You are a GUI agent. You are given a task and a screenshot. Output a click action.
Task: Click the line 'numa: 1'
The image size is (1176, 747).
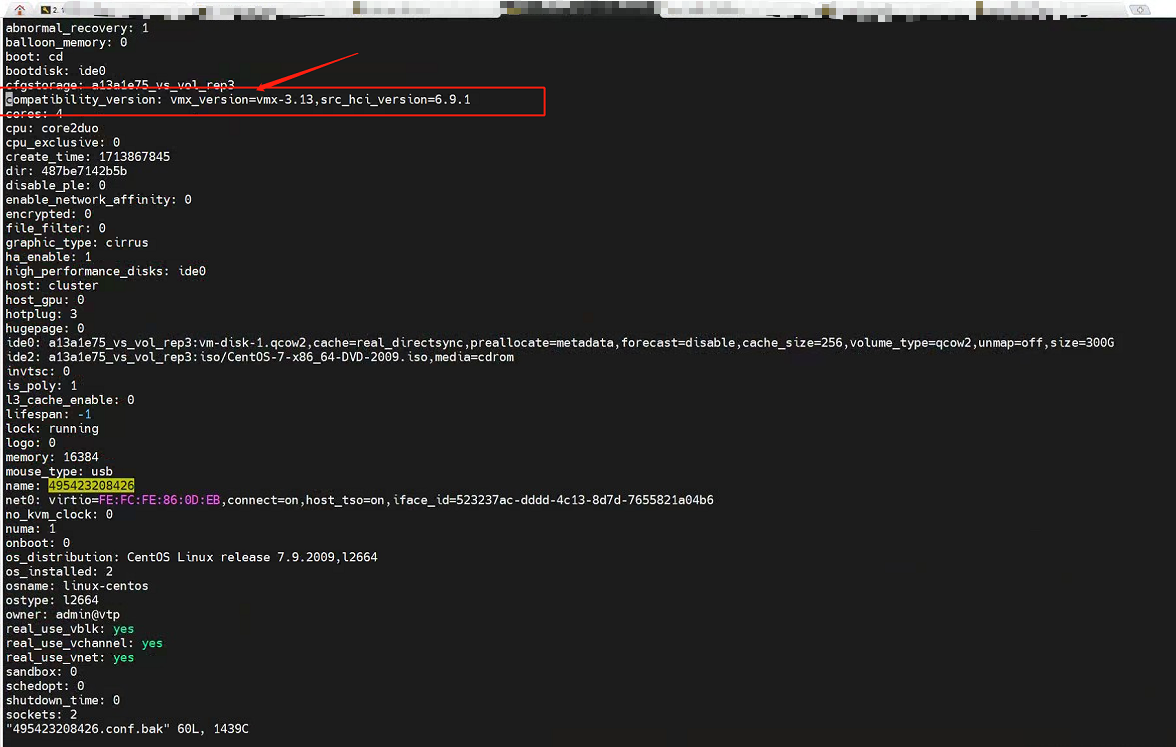(31, 528)
